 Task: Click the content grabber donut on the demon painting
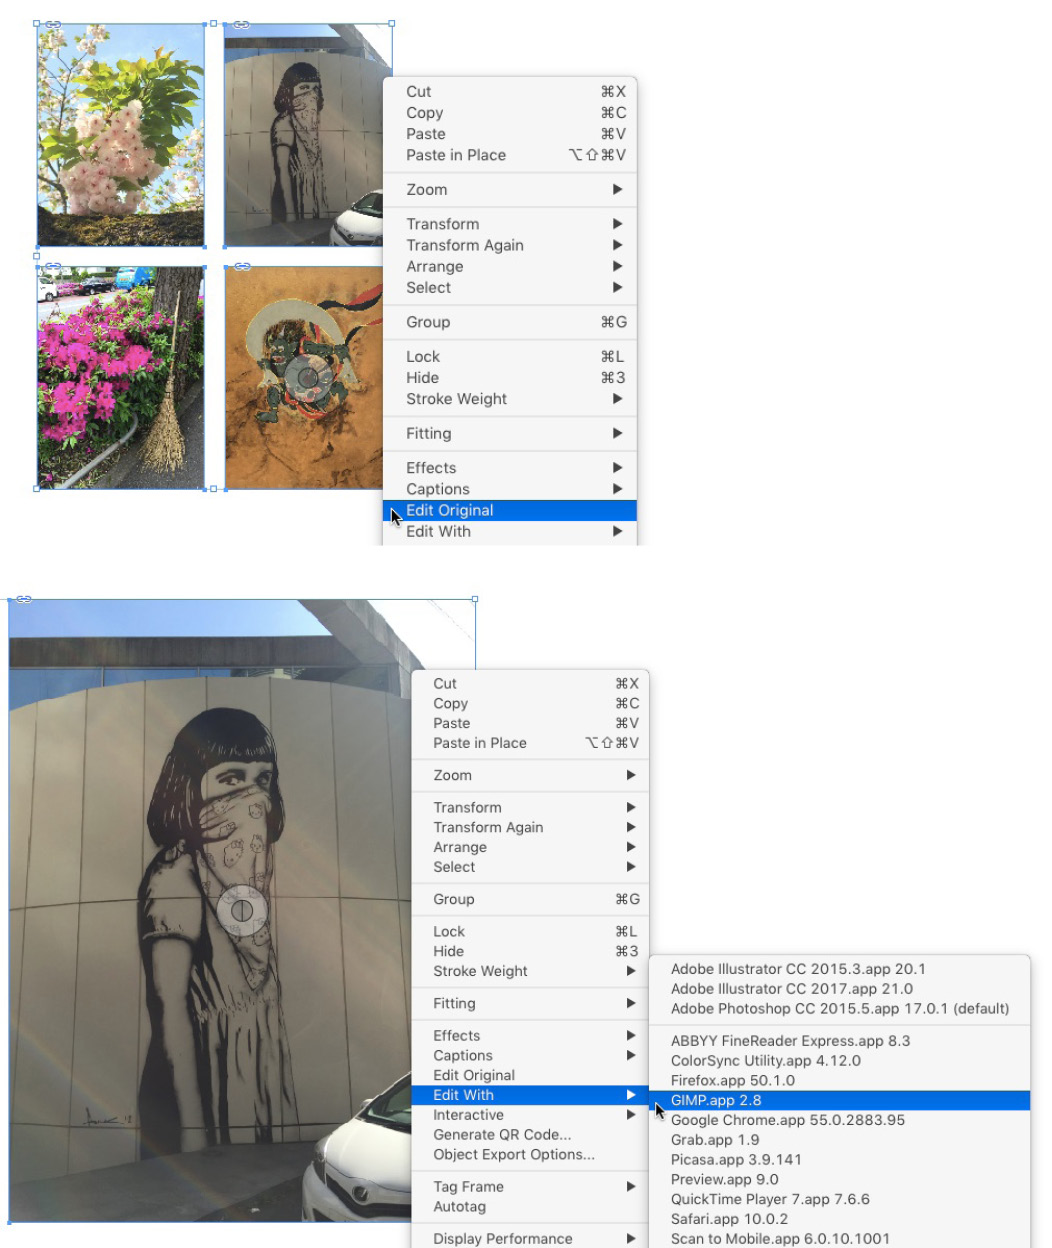(308, 377)
